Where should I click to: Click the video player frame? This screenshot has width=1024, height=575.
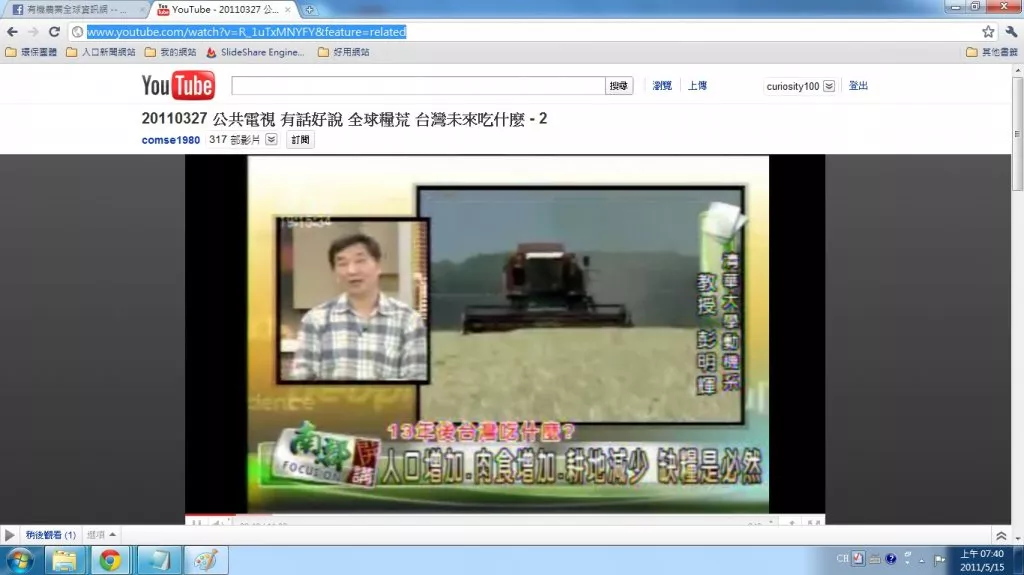pyautogui.click(x=505, y=335)
